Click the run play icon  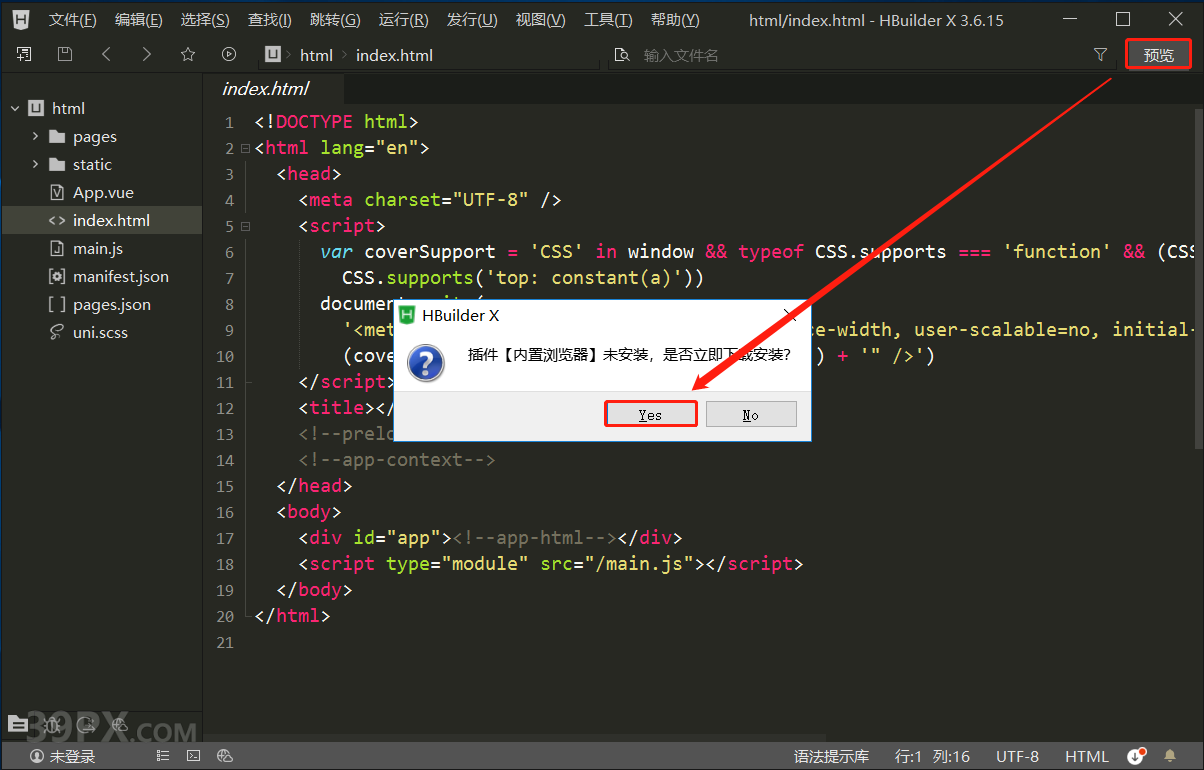229,55
